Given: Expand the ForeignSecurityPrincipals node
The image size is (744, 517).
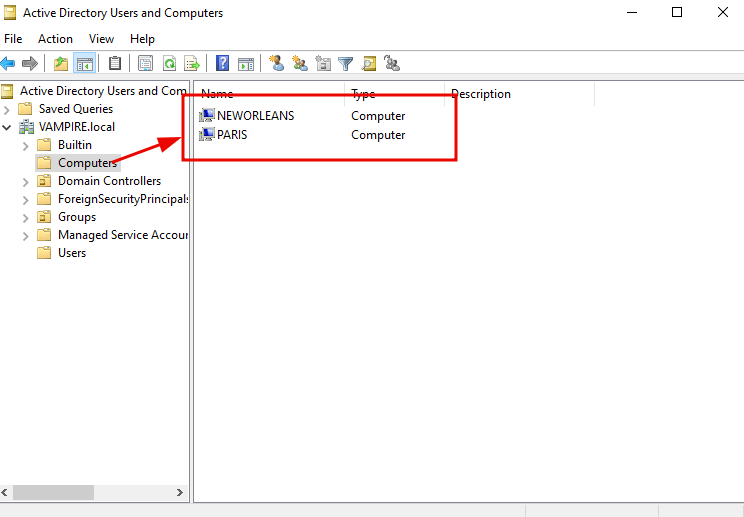Looking at the screenshot, I should click(26, 200).
